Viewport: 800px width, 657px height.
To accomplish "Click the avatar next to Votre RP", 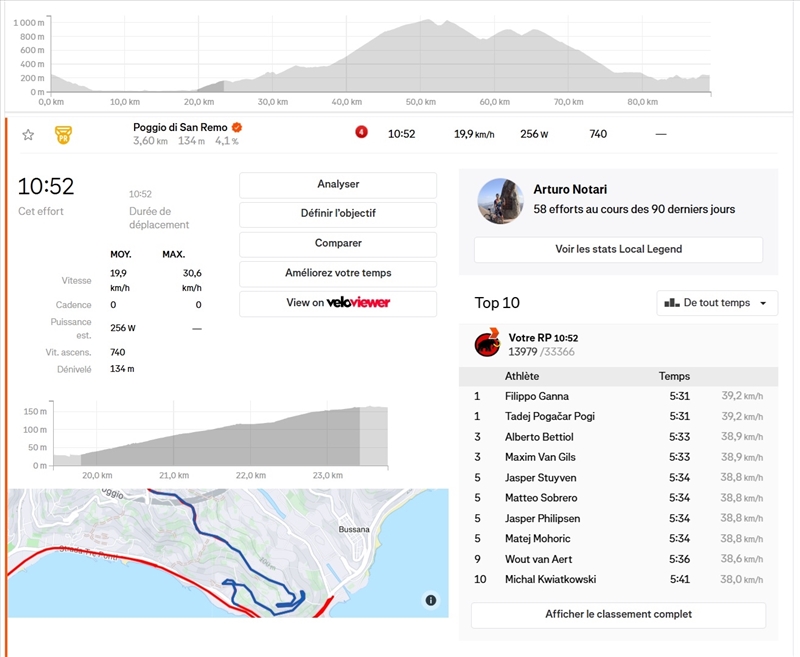I will [x=488, y=345].
